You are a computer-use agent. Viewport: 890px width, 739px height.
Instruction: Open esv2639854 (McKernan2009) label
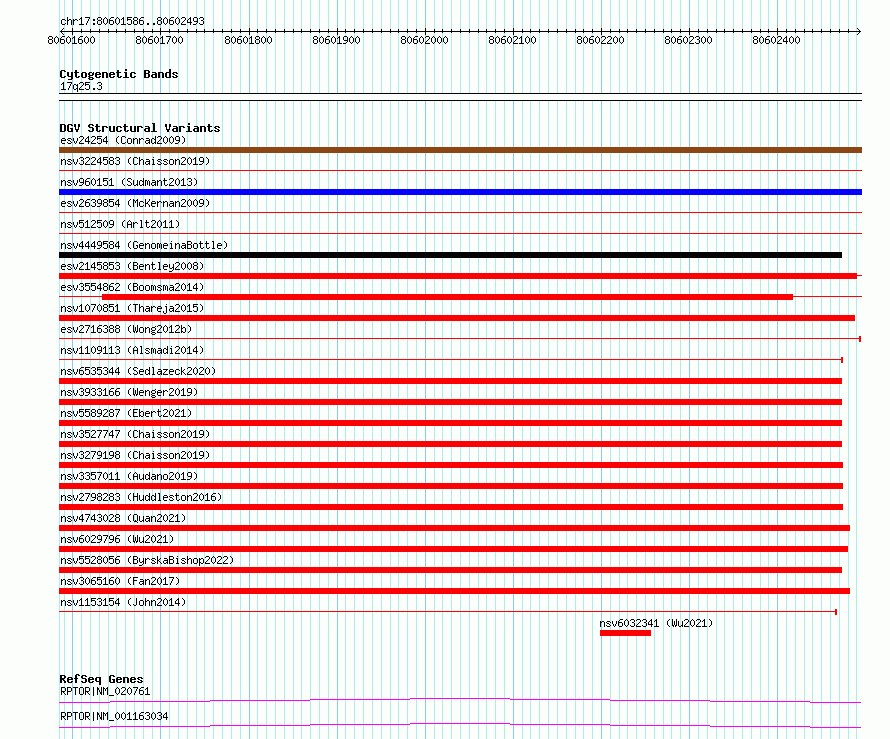[x=135, y=203]
